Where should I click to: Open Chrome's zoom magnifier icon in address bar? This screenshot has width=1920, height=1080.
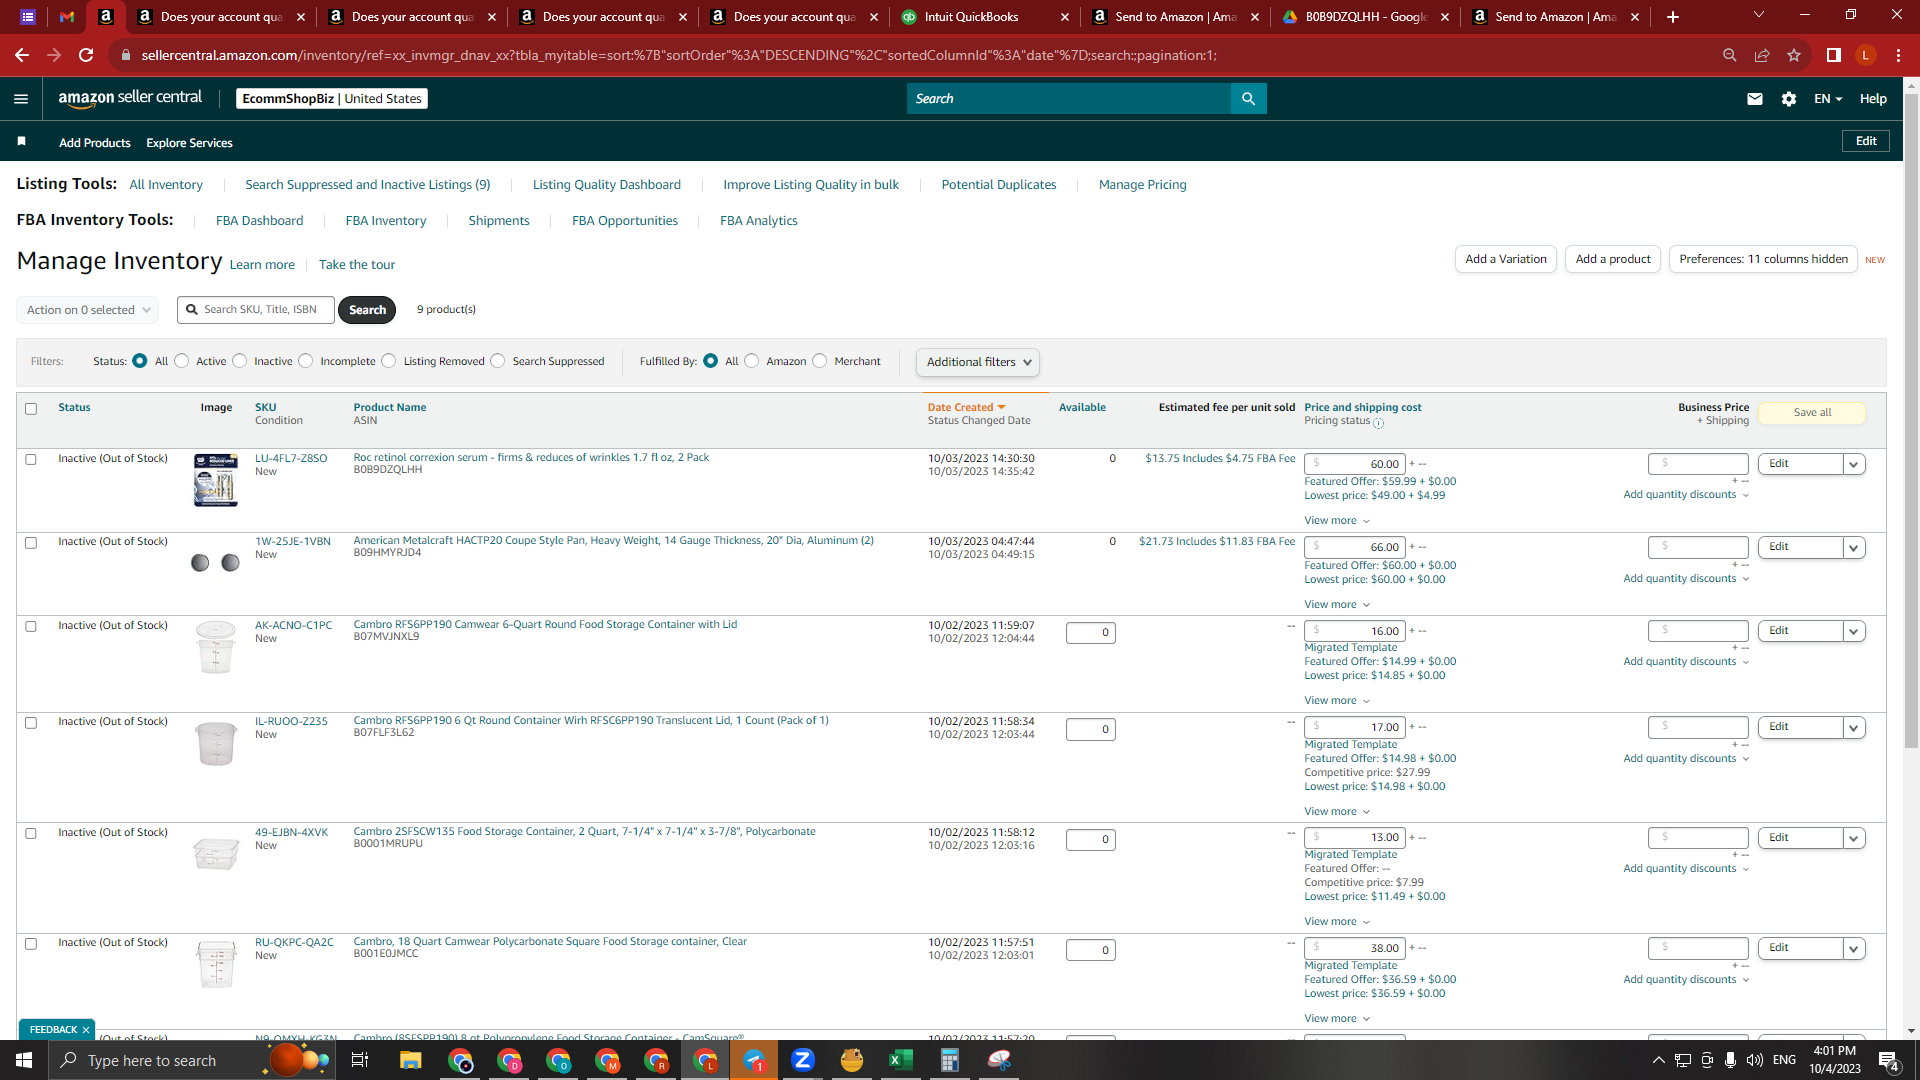1729,55
